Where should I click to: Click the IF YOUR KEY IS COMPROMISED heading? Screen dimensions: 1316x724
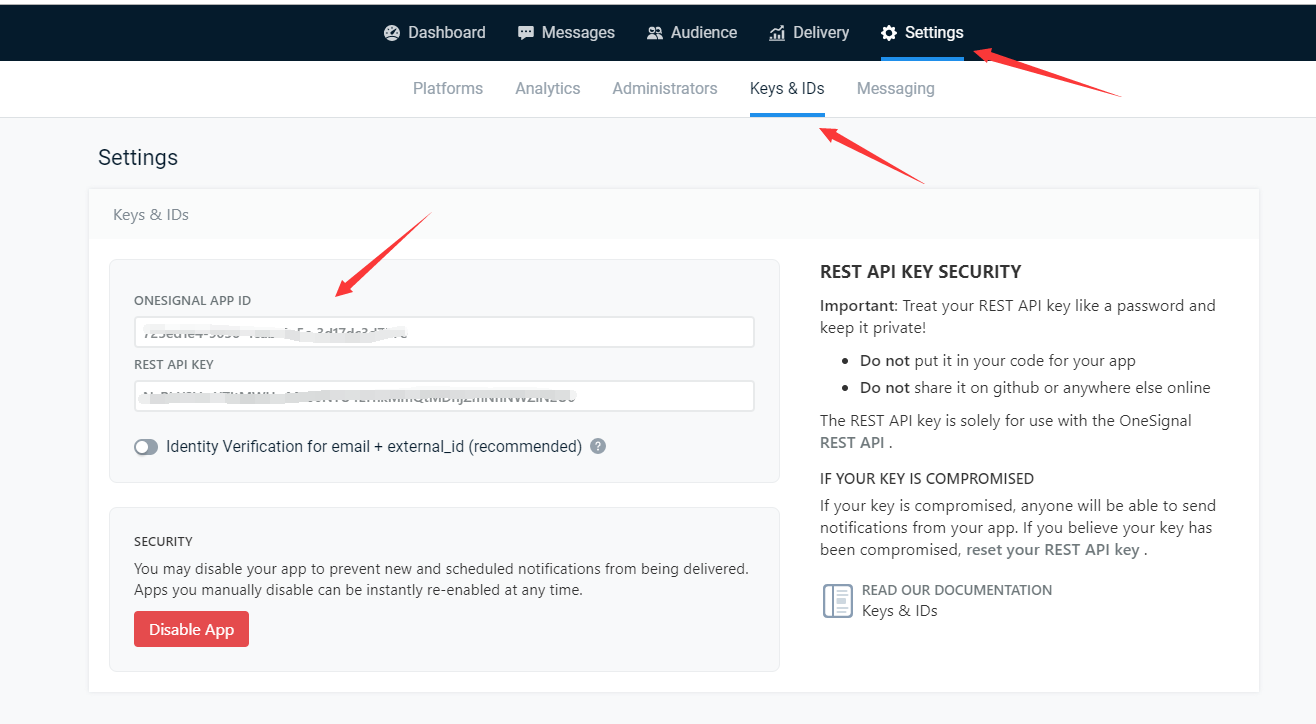927,479
